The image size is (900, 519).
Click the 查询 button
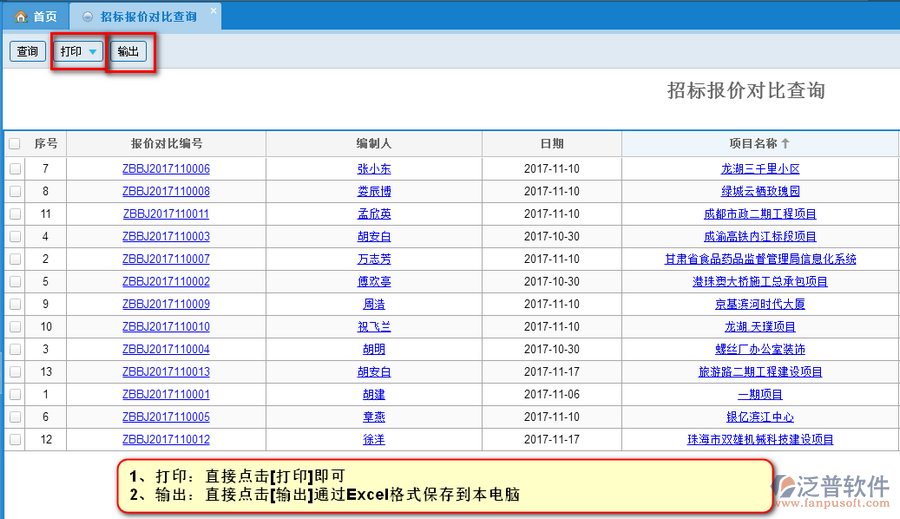point(27,52)
